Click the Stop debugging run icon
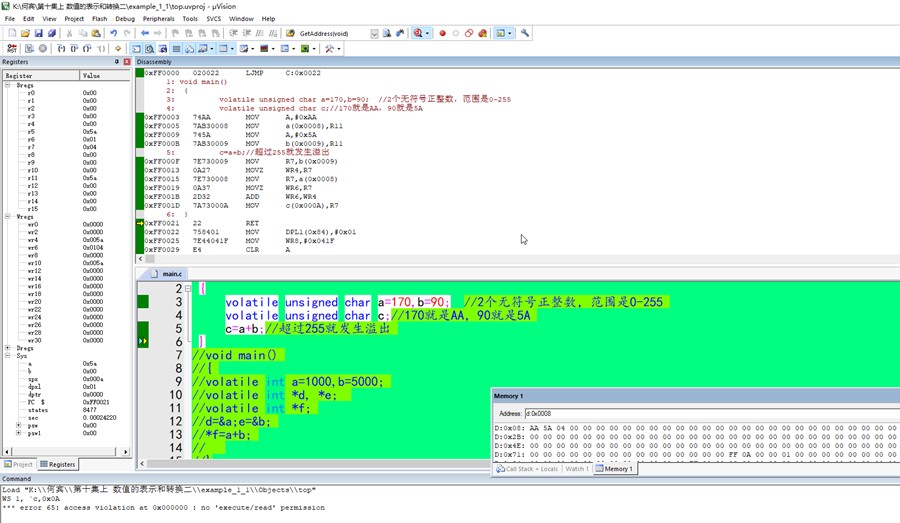Image resolution: width=900 pixels, height=523 pixels. pos(43,48)
